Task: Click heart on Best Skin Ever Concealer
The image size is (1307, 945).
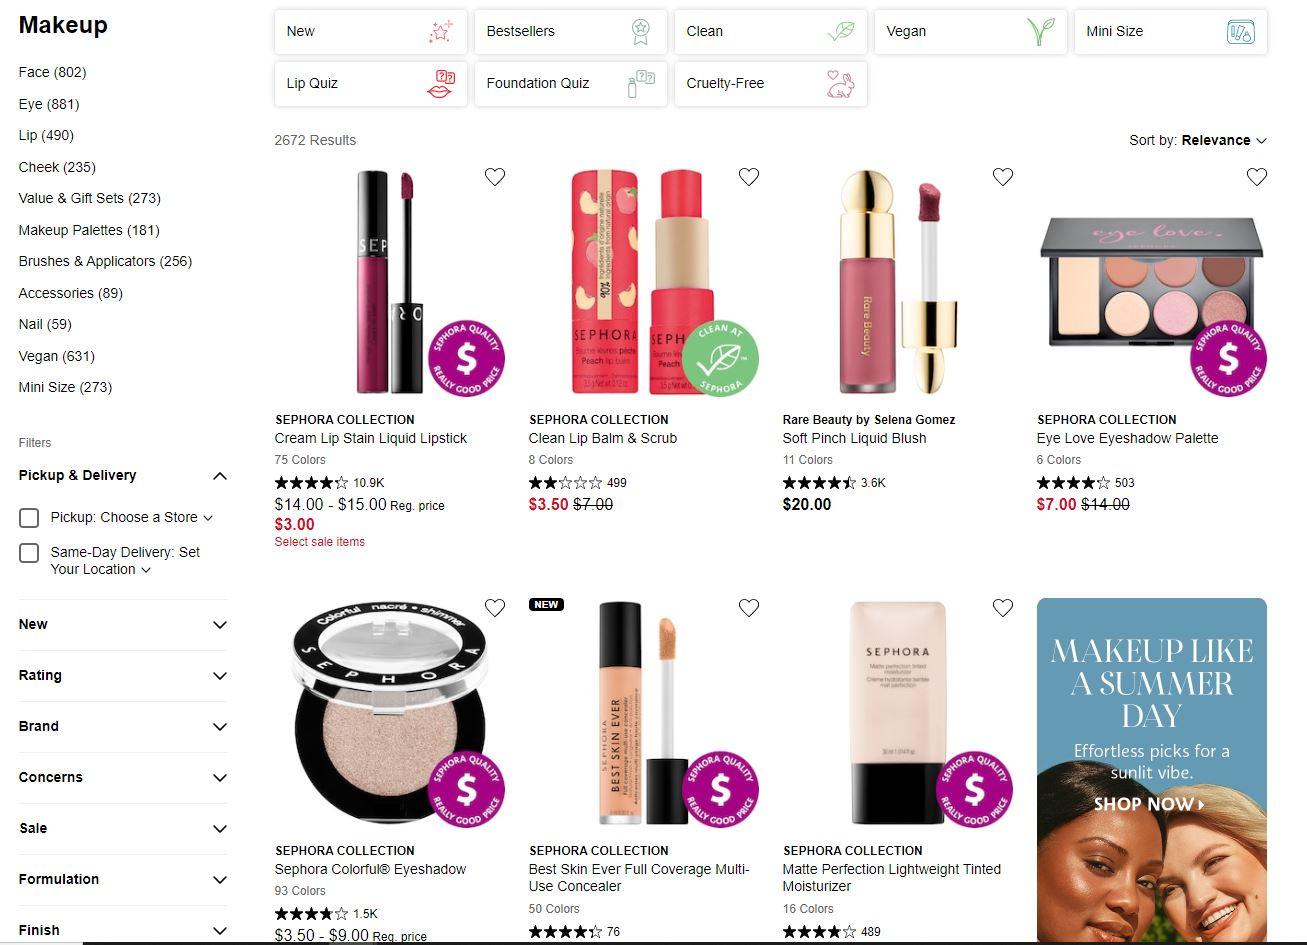Action: 749,608
